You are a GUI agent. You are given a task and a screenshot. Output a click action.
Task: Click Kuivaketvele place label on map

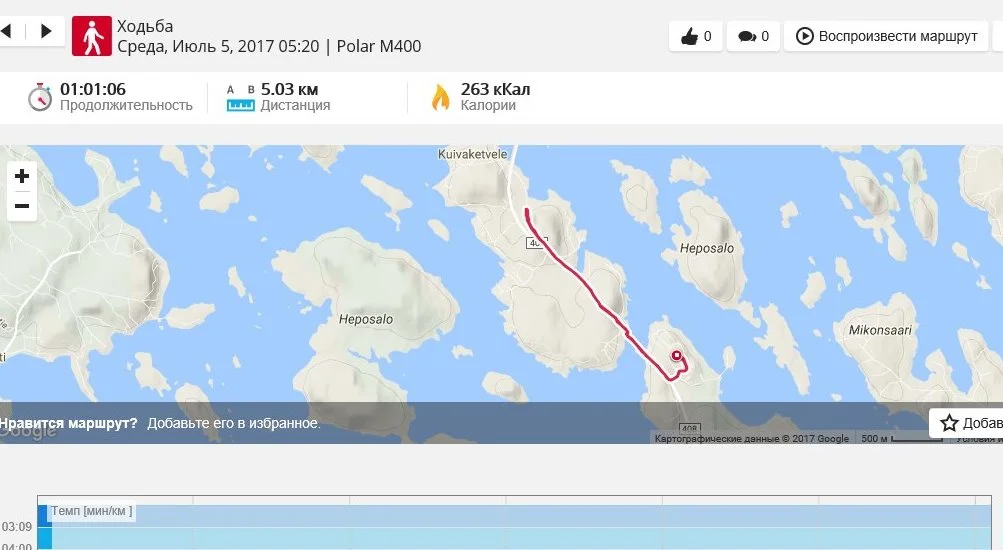click(472, 154)
